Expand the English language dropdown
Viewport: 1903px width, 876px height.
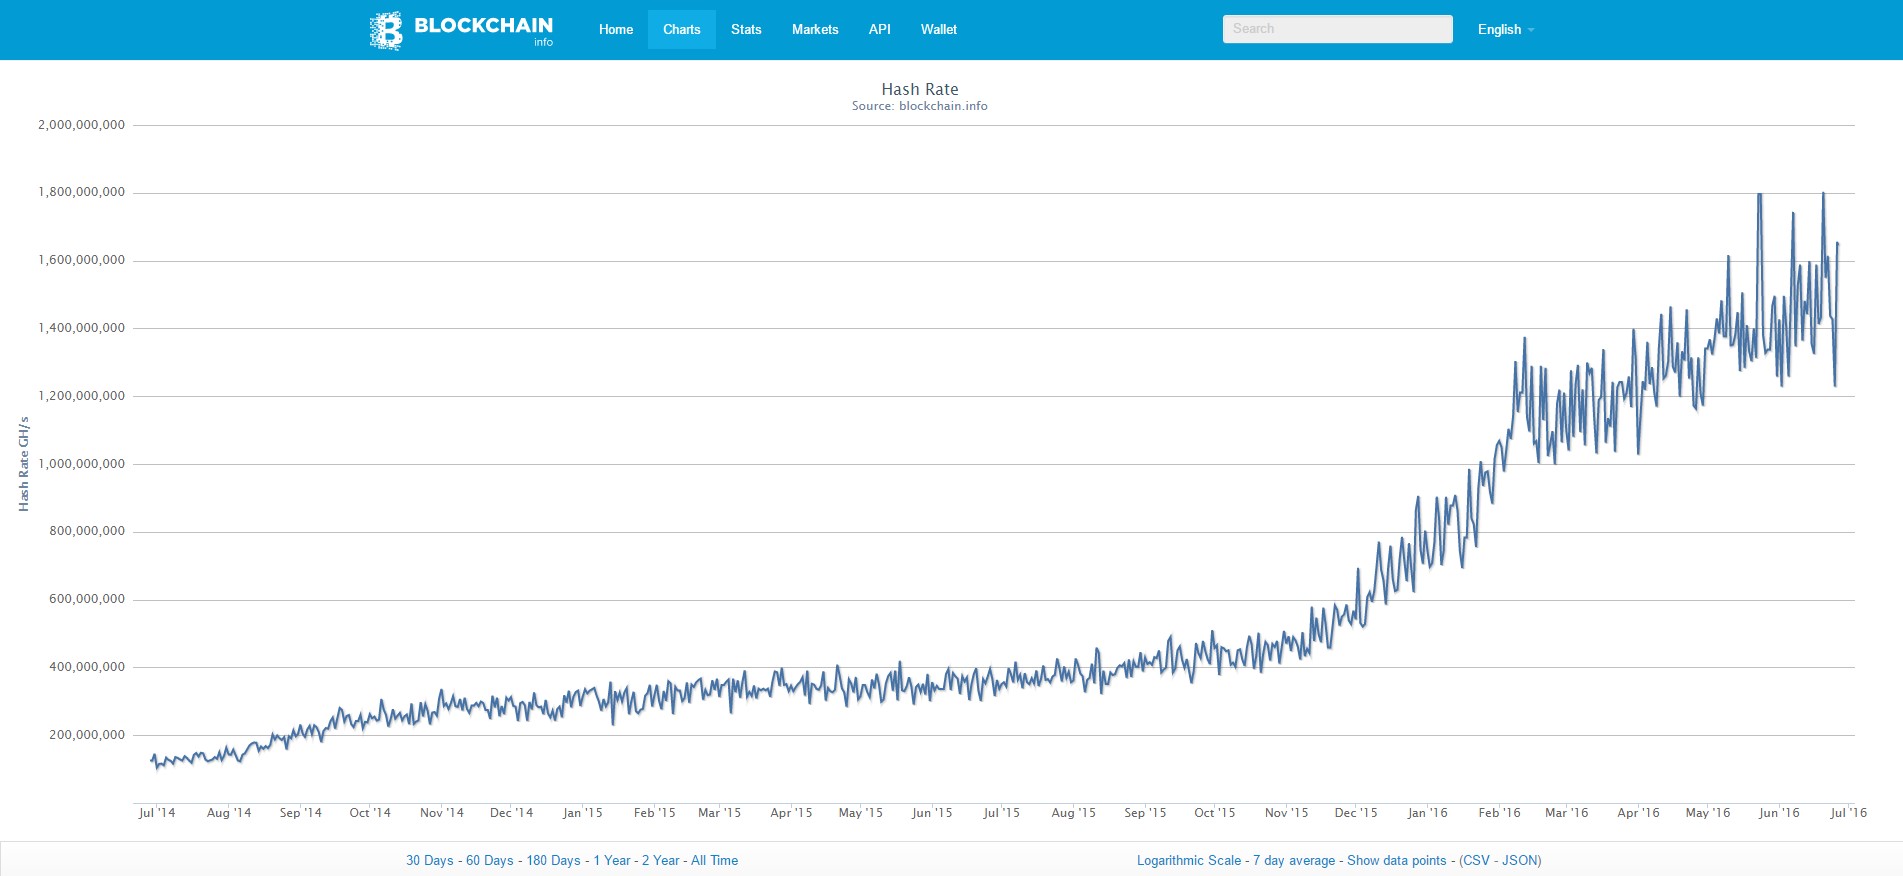click(1505, 30)
